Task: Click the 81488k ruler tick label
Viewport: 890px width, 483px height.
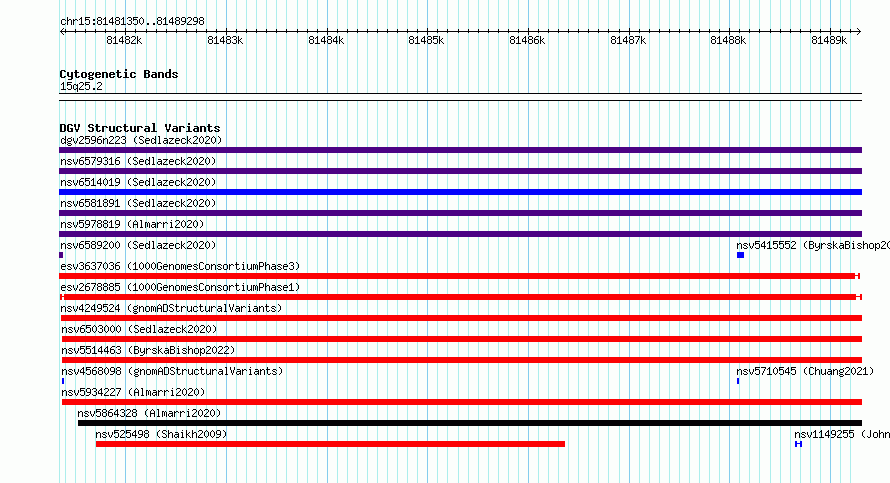Action: [728, 40]
